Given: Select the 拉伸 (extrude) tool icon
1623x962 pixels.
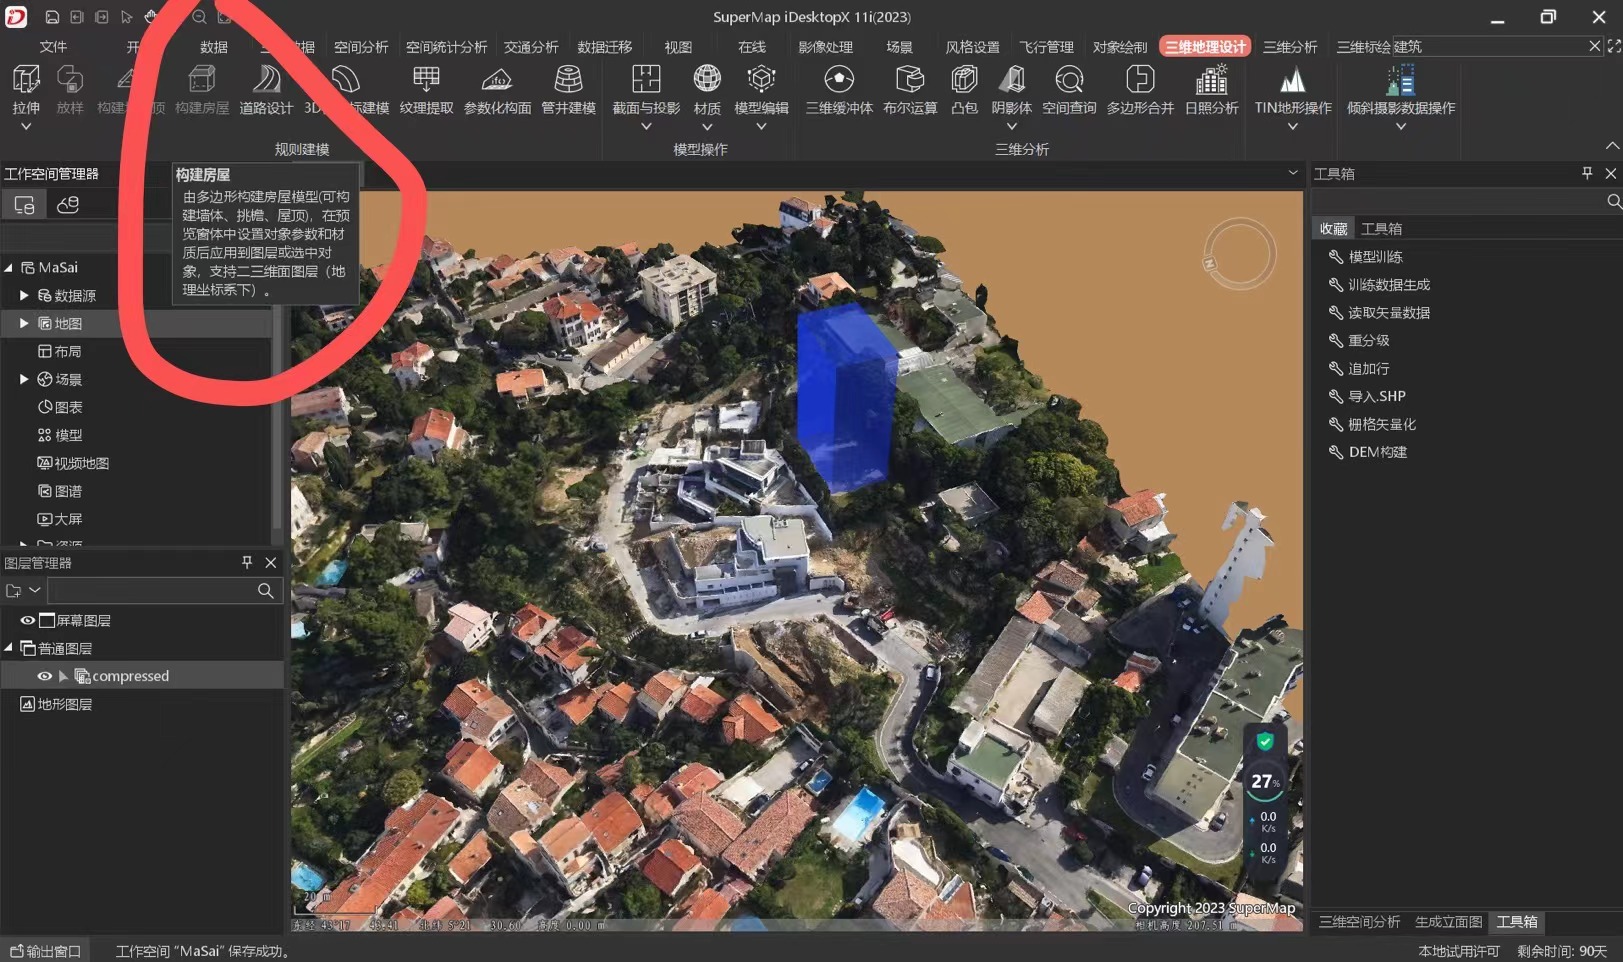Looking at the screenshot, I should point(26,79).
